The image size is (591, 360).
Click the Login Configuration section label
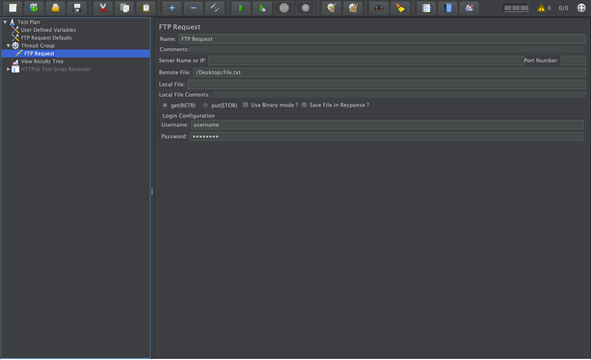tap(188, 116)
